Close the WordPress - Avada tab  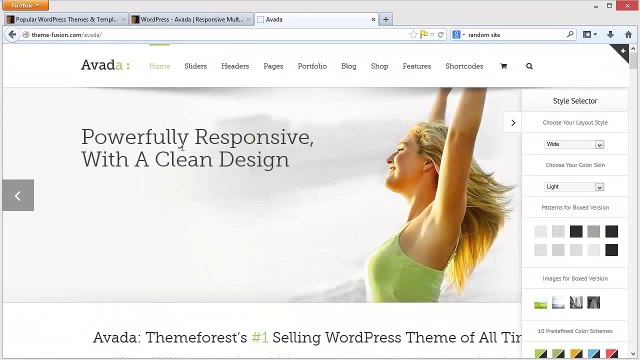tap(248, 19)
